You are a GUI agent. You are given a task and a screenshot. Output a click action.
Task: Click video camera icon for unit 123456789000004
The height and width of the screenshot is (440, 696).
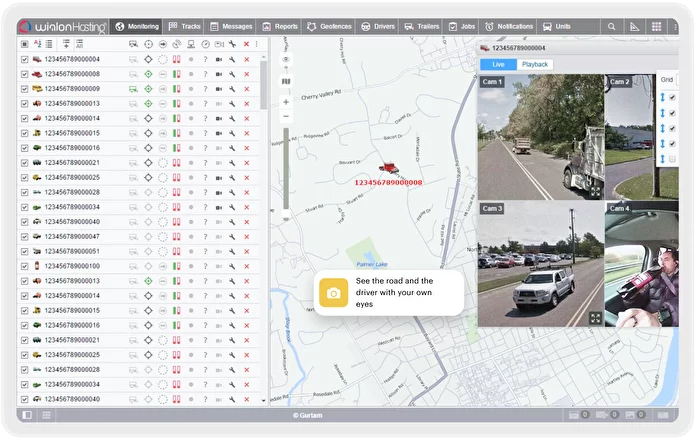tap(218, 59)
